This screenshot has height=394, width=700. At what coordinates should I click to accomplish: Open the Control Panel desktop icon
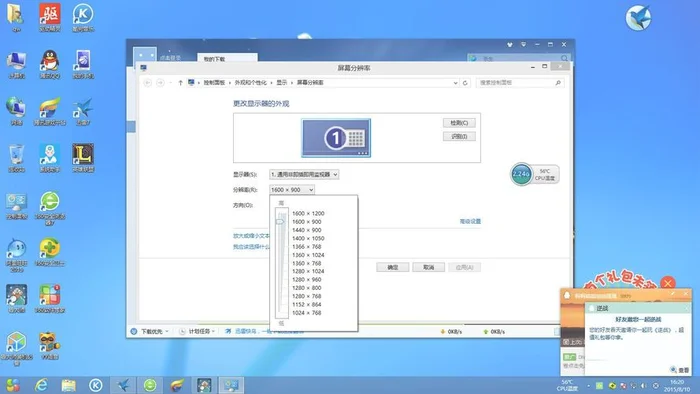[16, 206]
